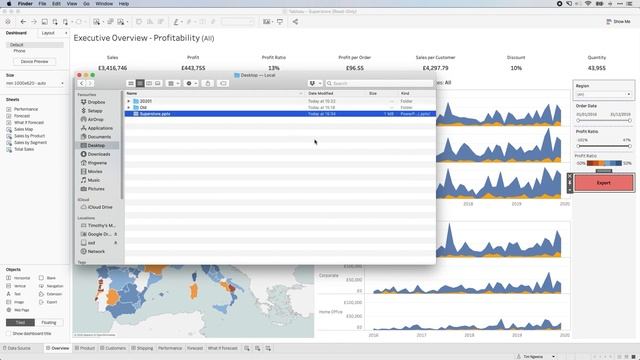Click the Device Preview button
Viewport: 640px width, 360px height.
tap(34, 62)
